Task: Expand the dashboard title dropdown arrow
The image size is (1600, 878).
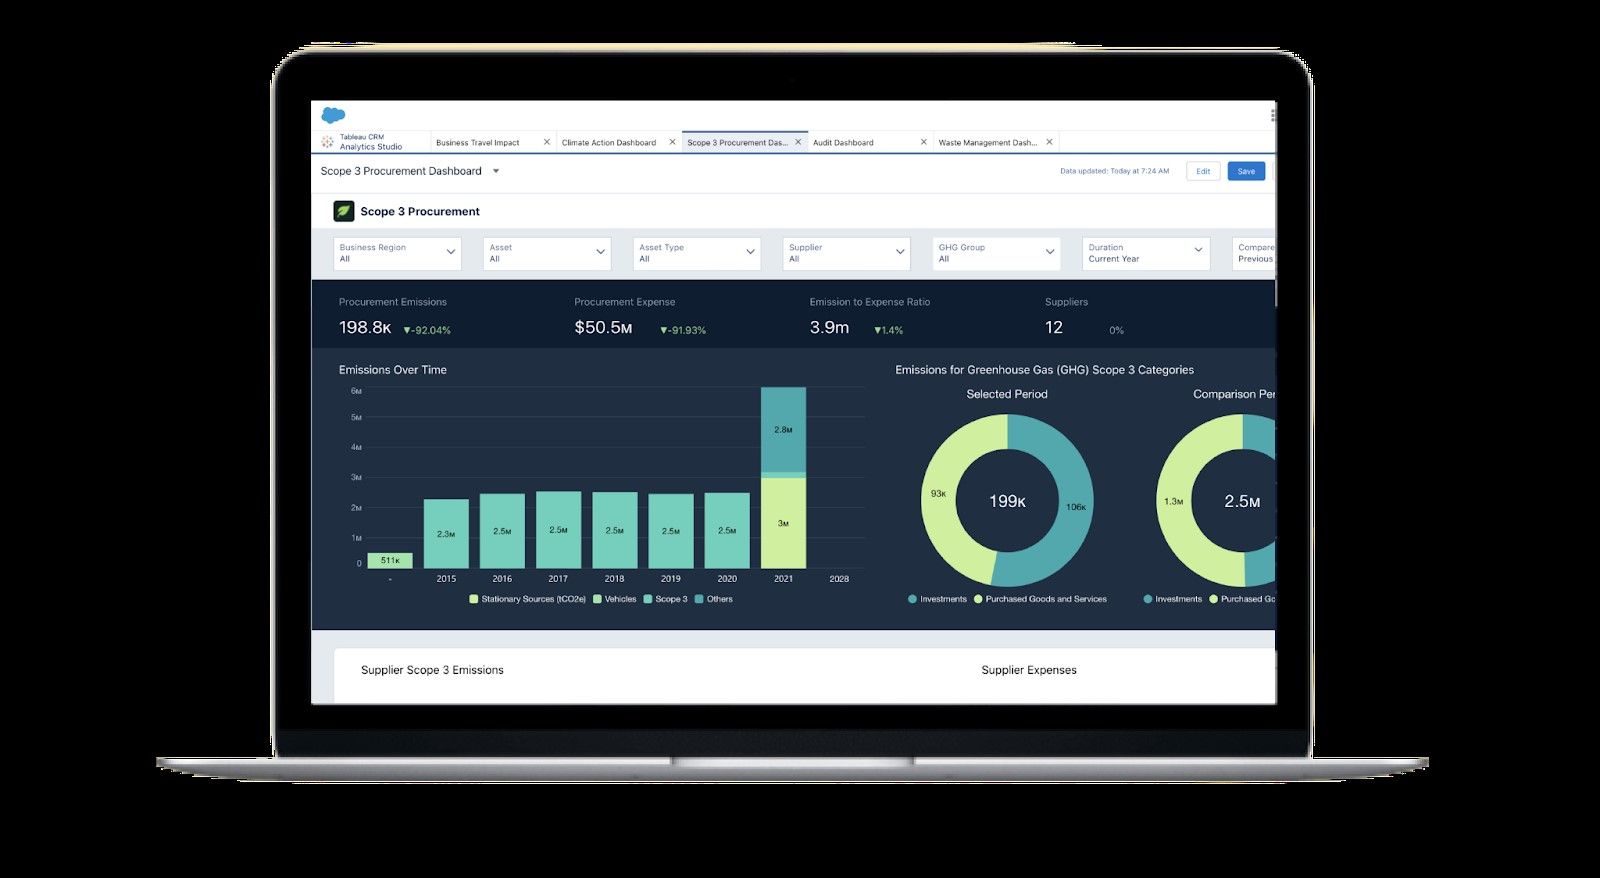Action: coord(496,171)
